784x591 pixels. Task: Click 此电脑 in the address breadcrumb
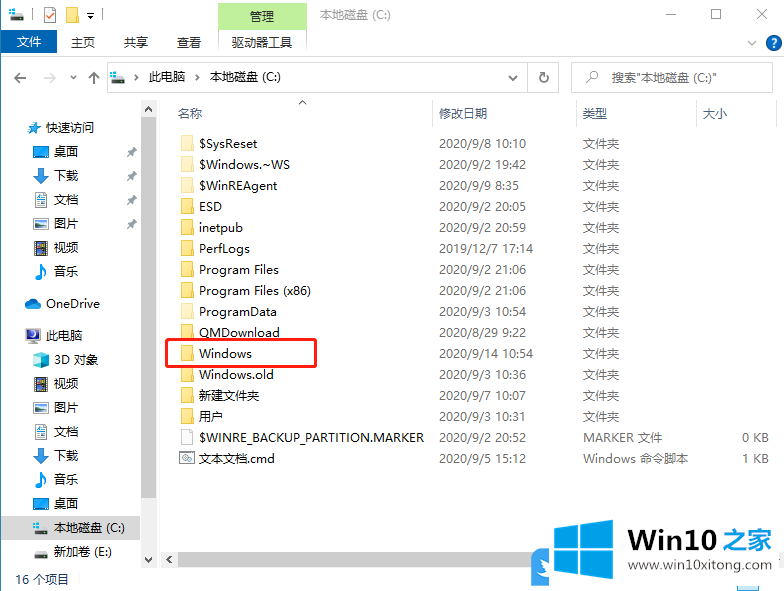pyautogui.click(x=168, y=77)
